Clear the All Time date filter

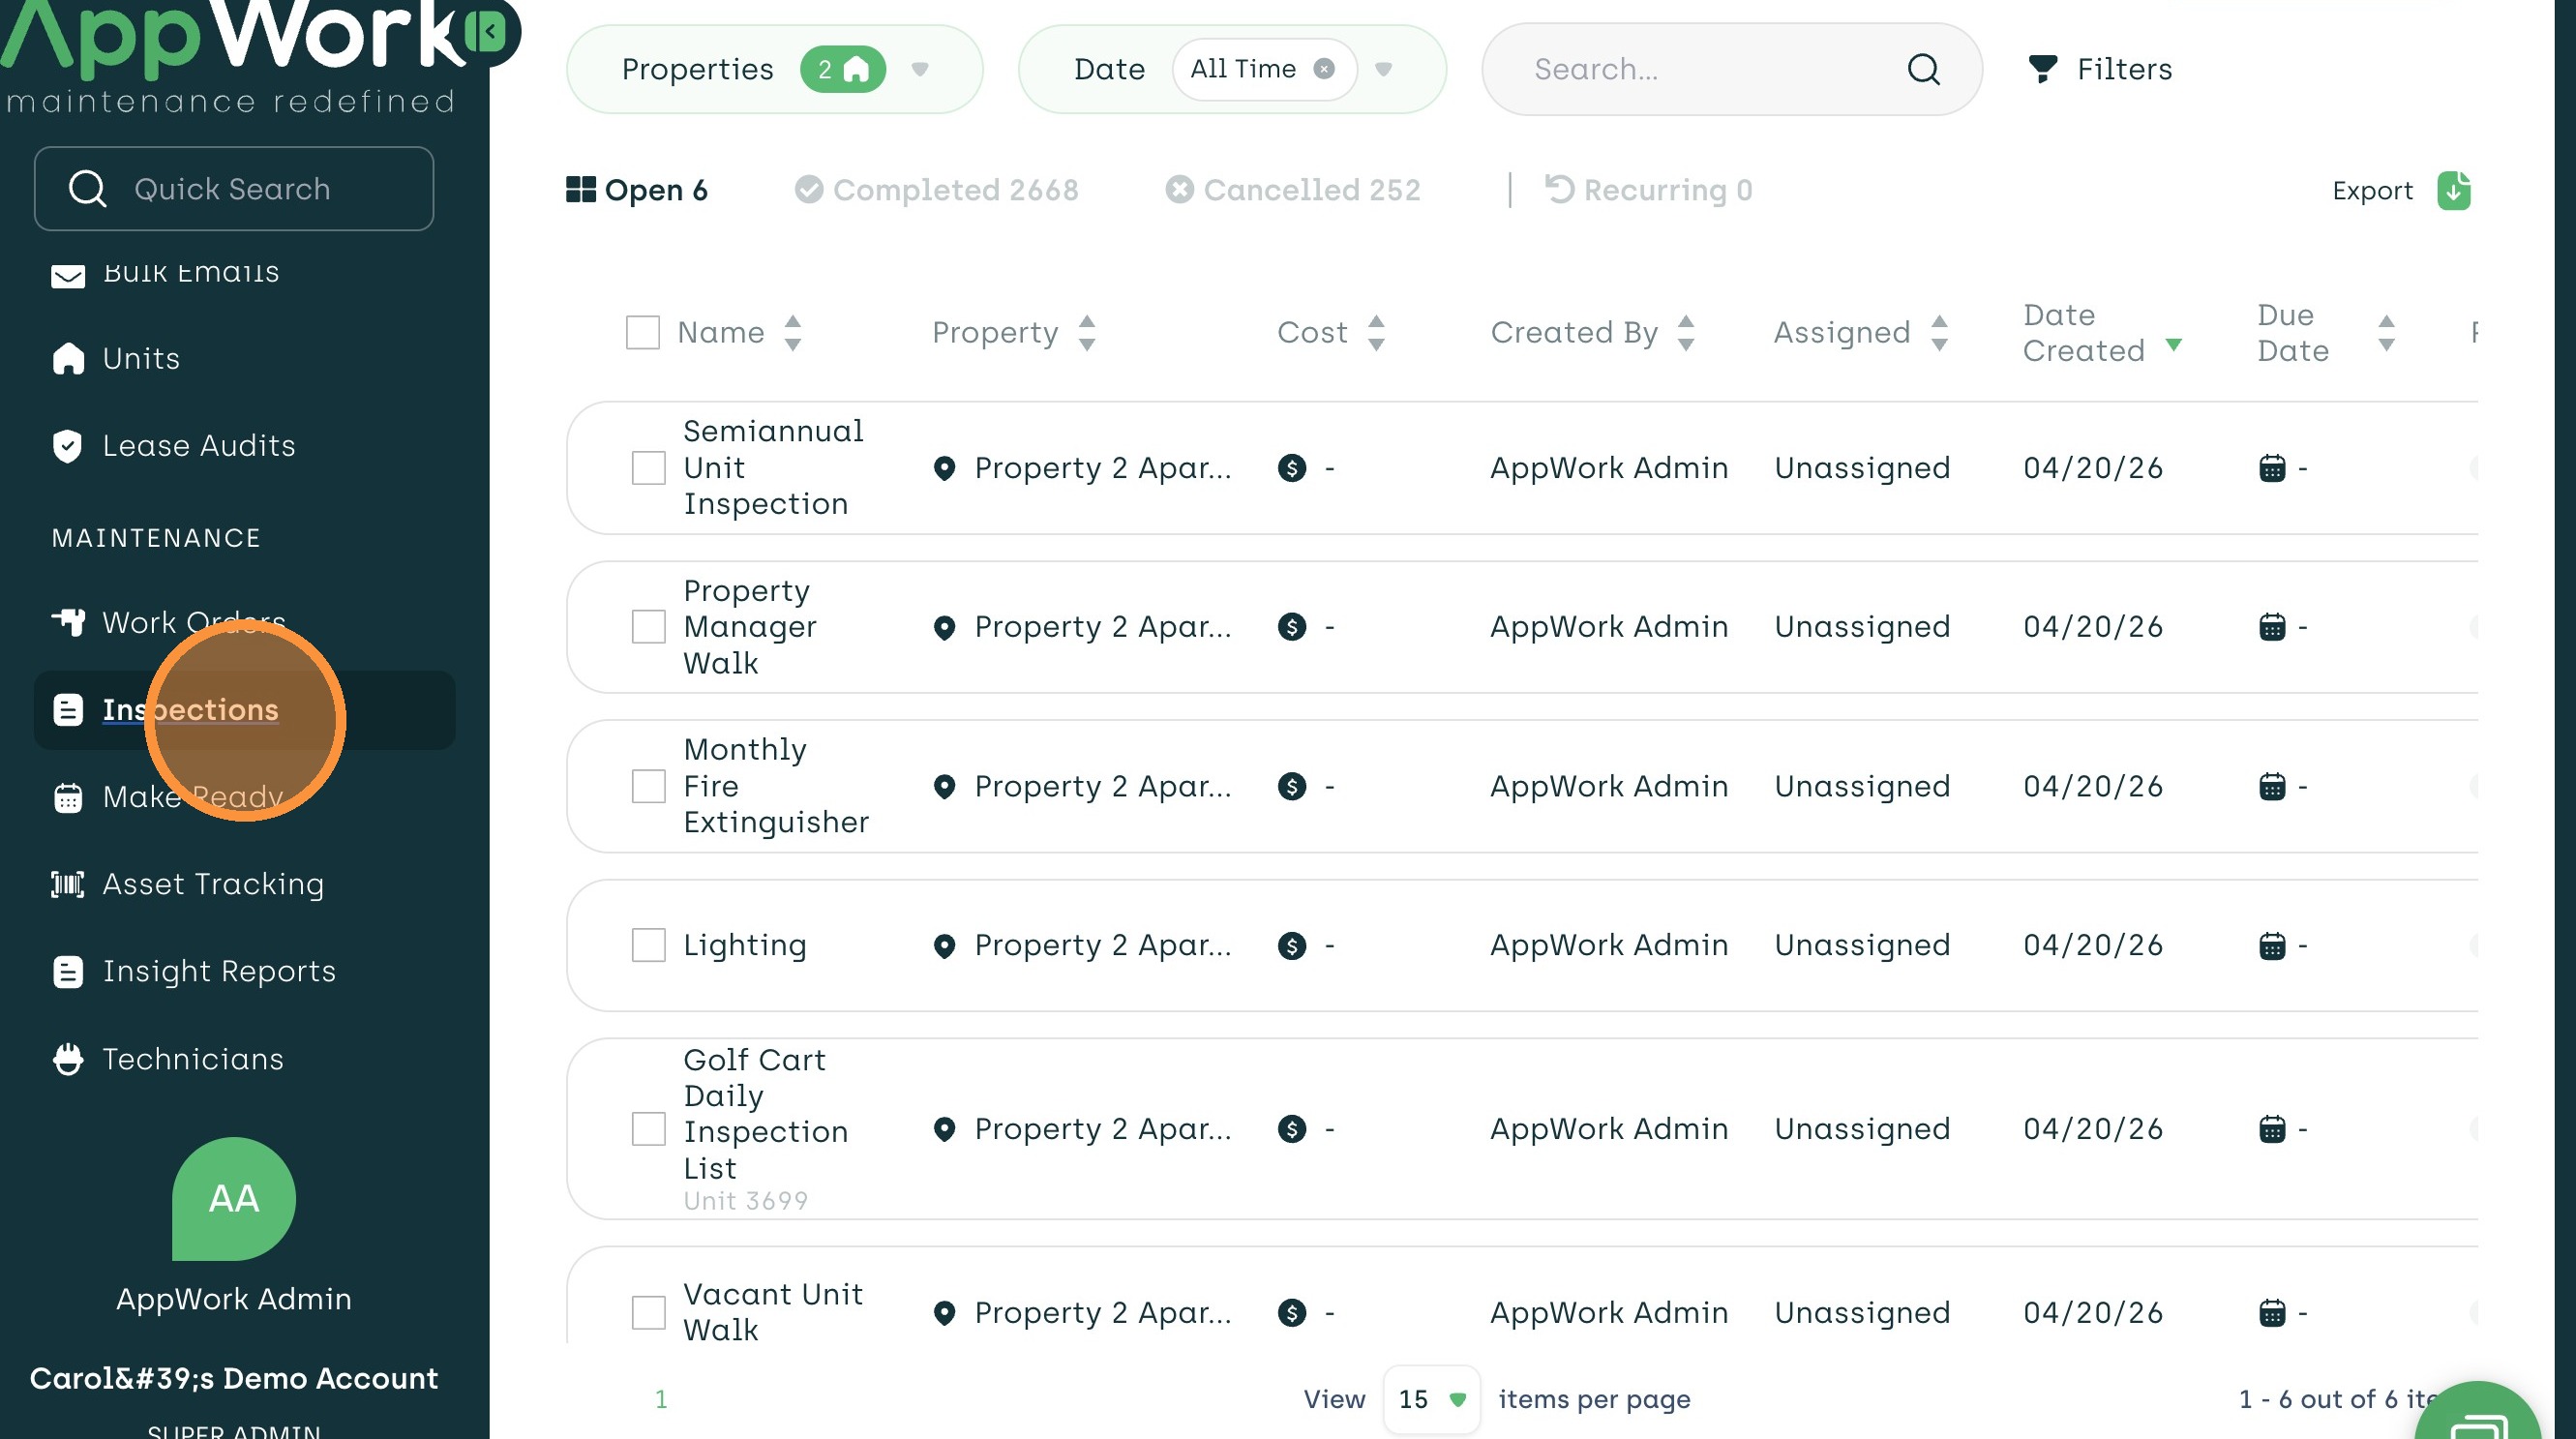[x=1324, y=69]
